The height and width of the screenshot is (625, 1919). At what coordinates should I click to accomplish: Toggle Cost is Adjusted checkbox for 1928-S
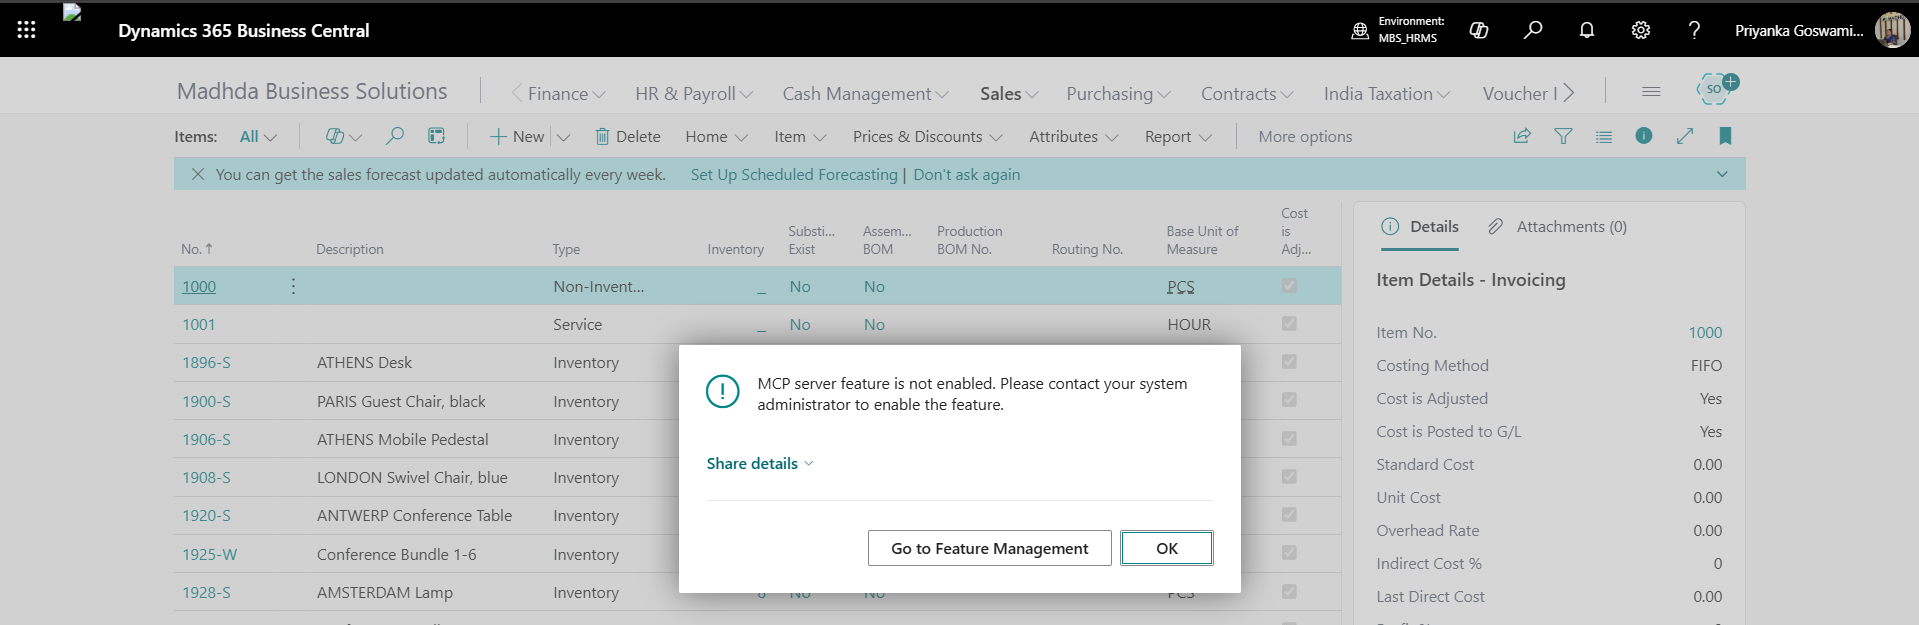click(x=1289, y=592)
